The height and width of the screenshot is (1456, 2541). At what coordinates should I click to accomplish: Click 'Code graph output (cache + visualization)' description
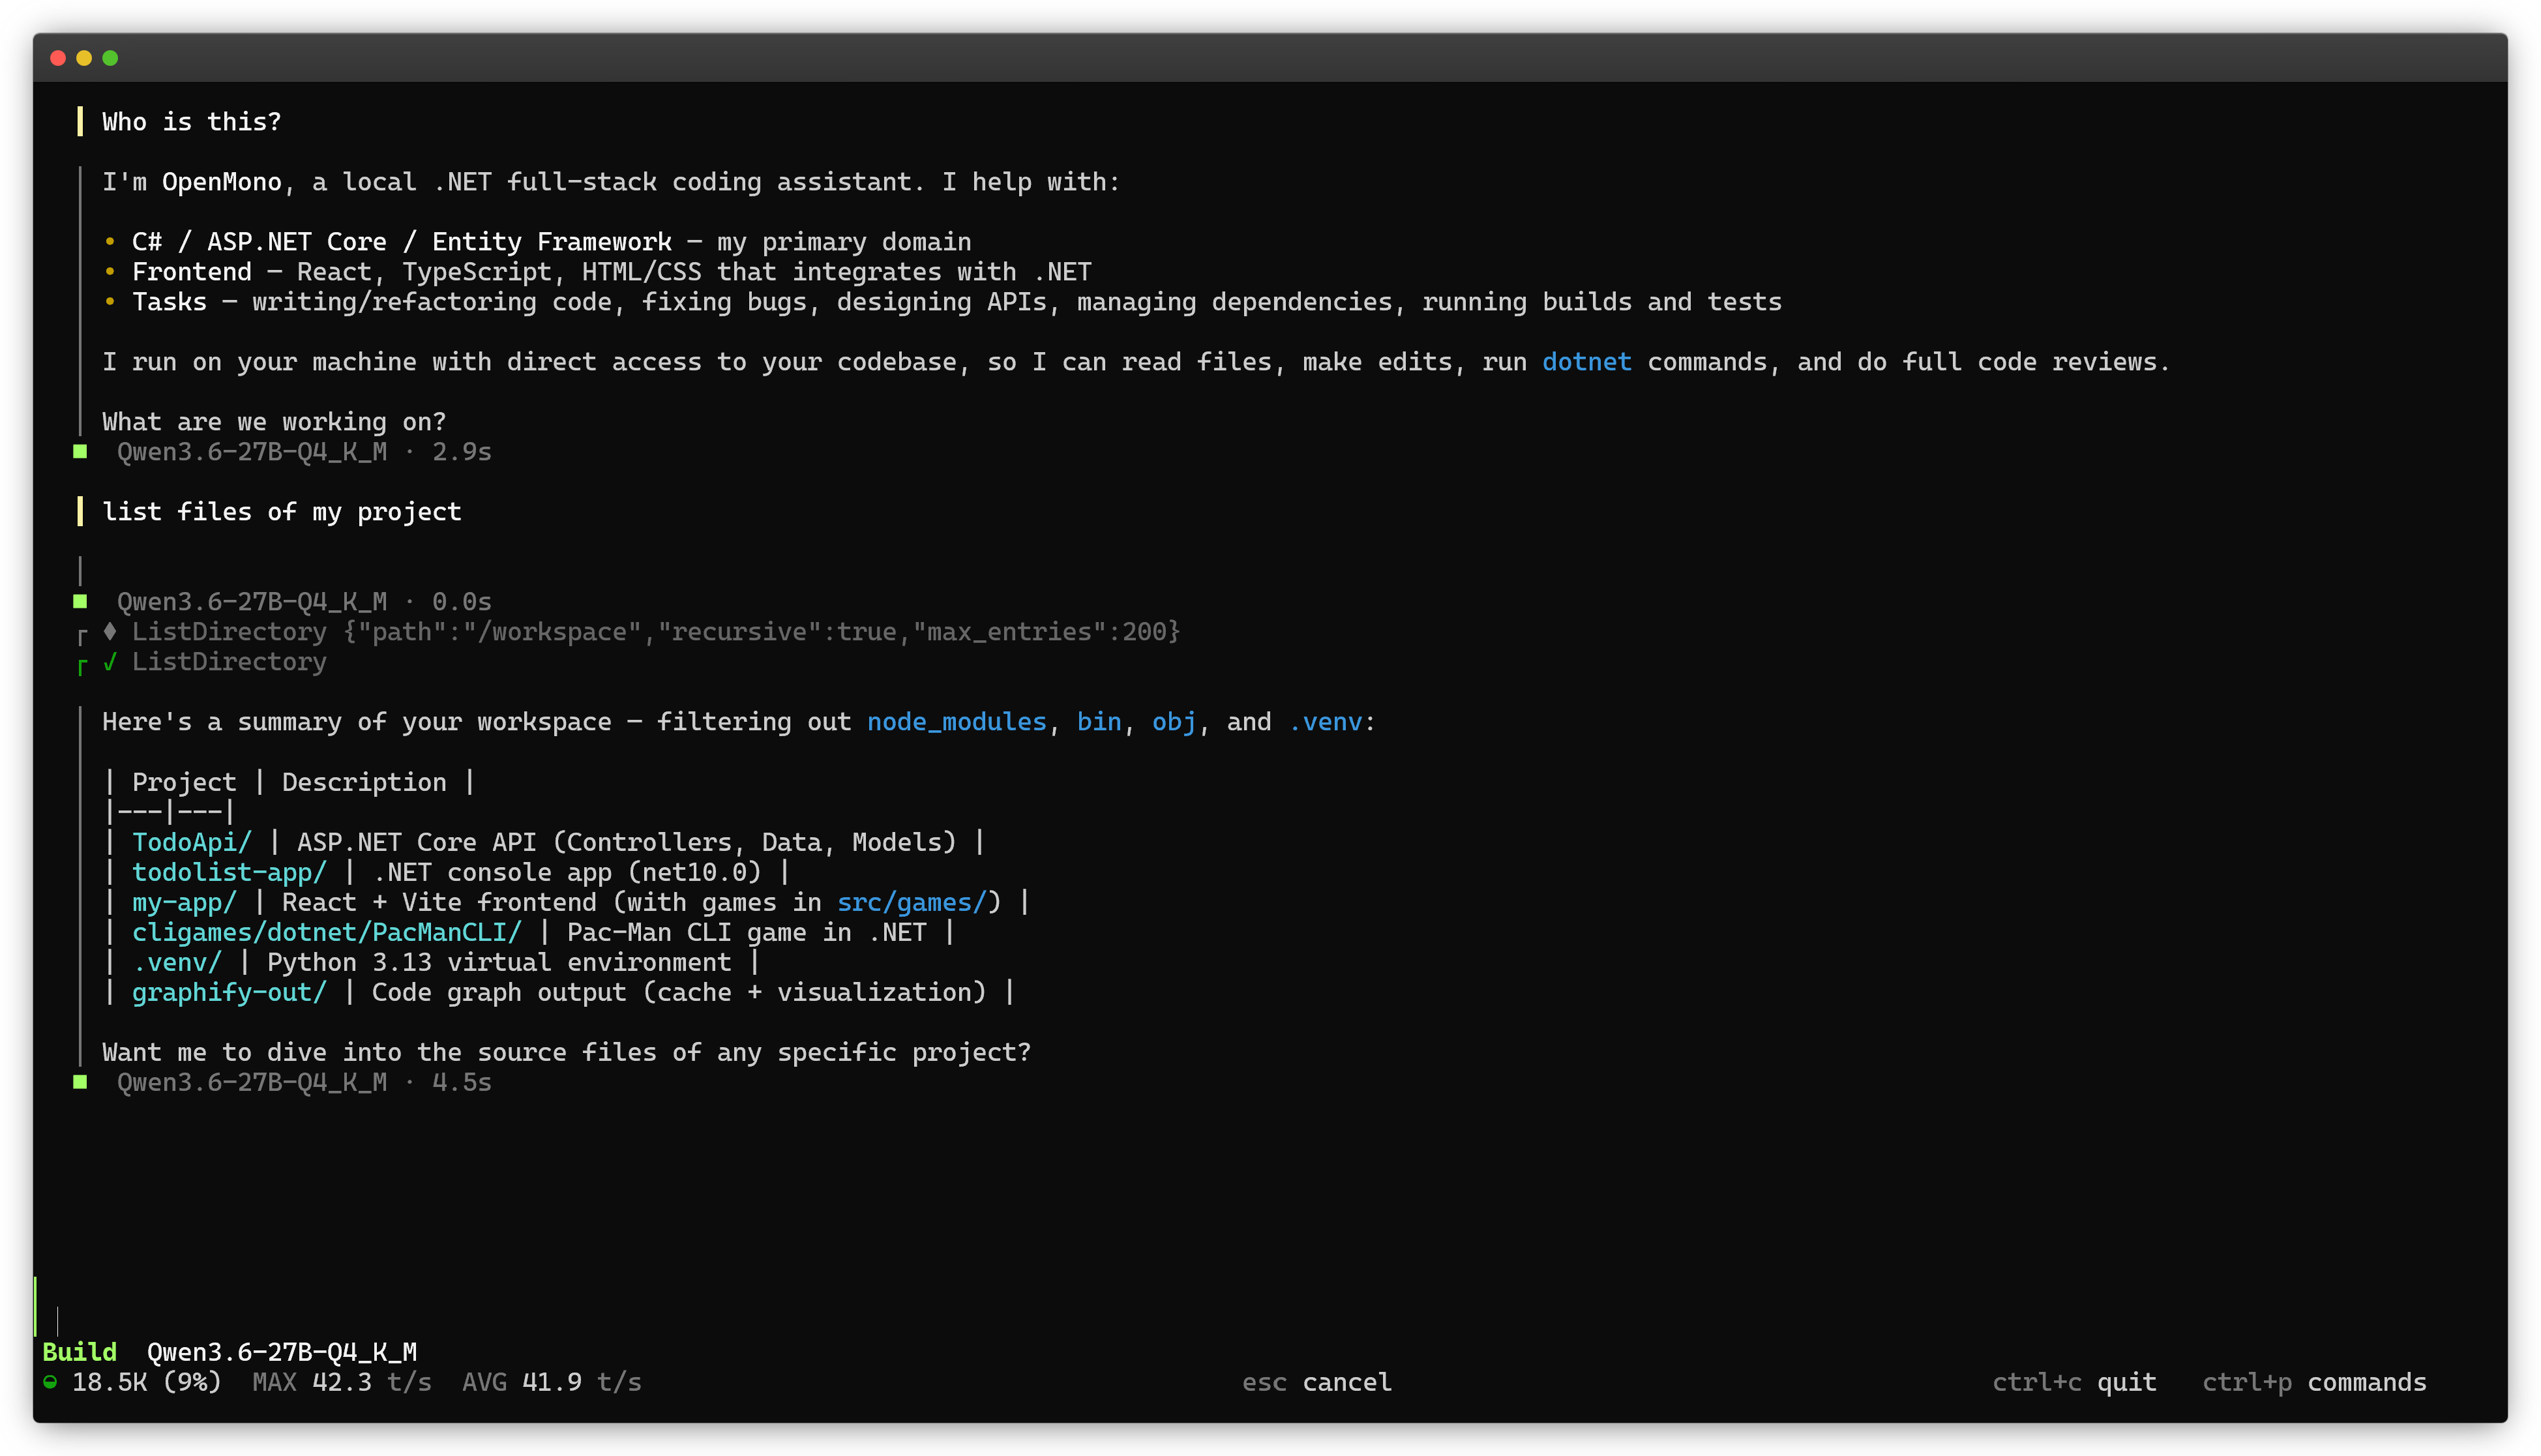tap(679, 992)
